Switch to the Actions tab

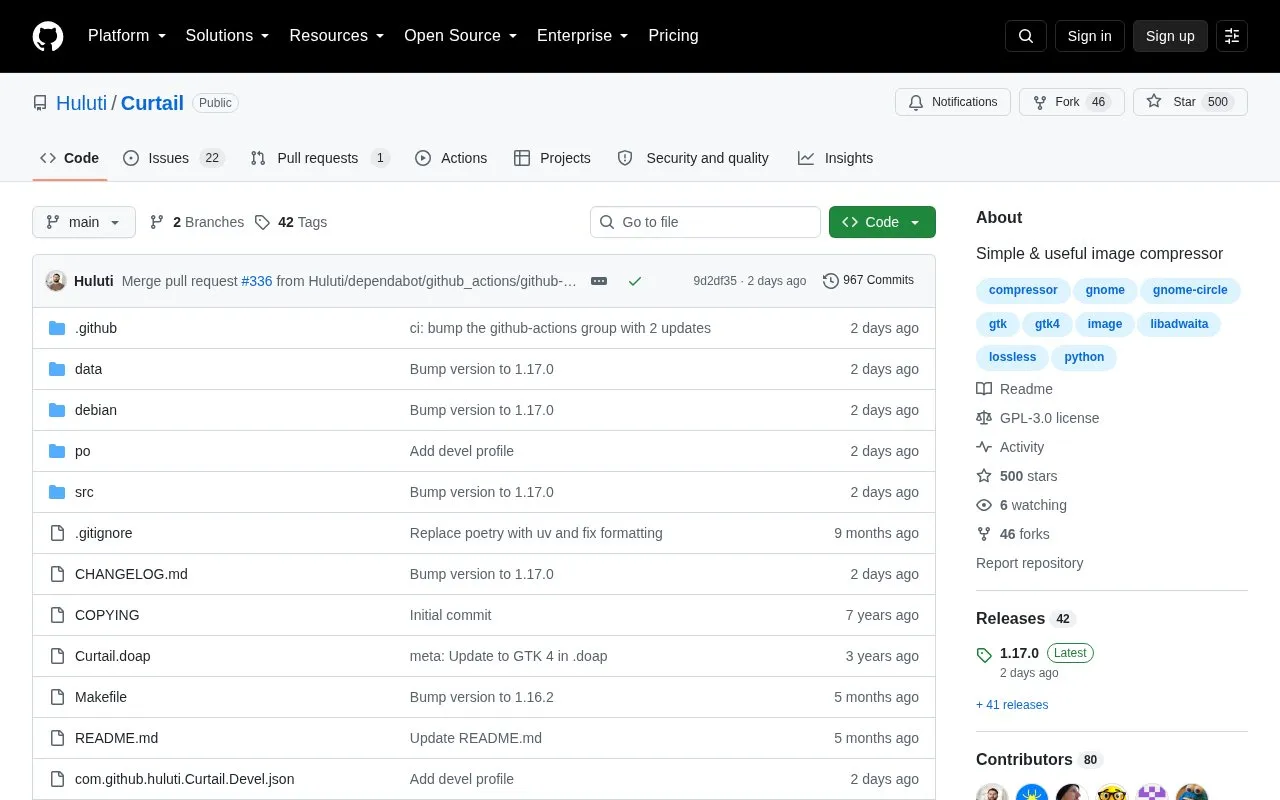coord(451,158)
